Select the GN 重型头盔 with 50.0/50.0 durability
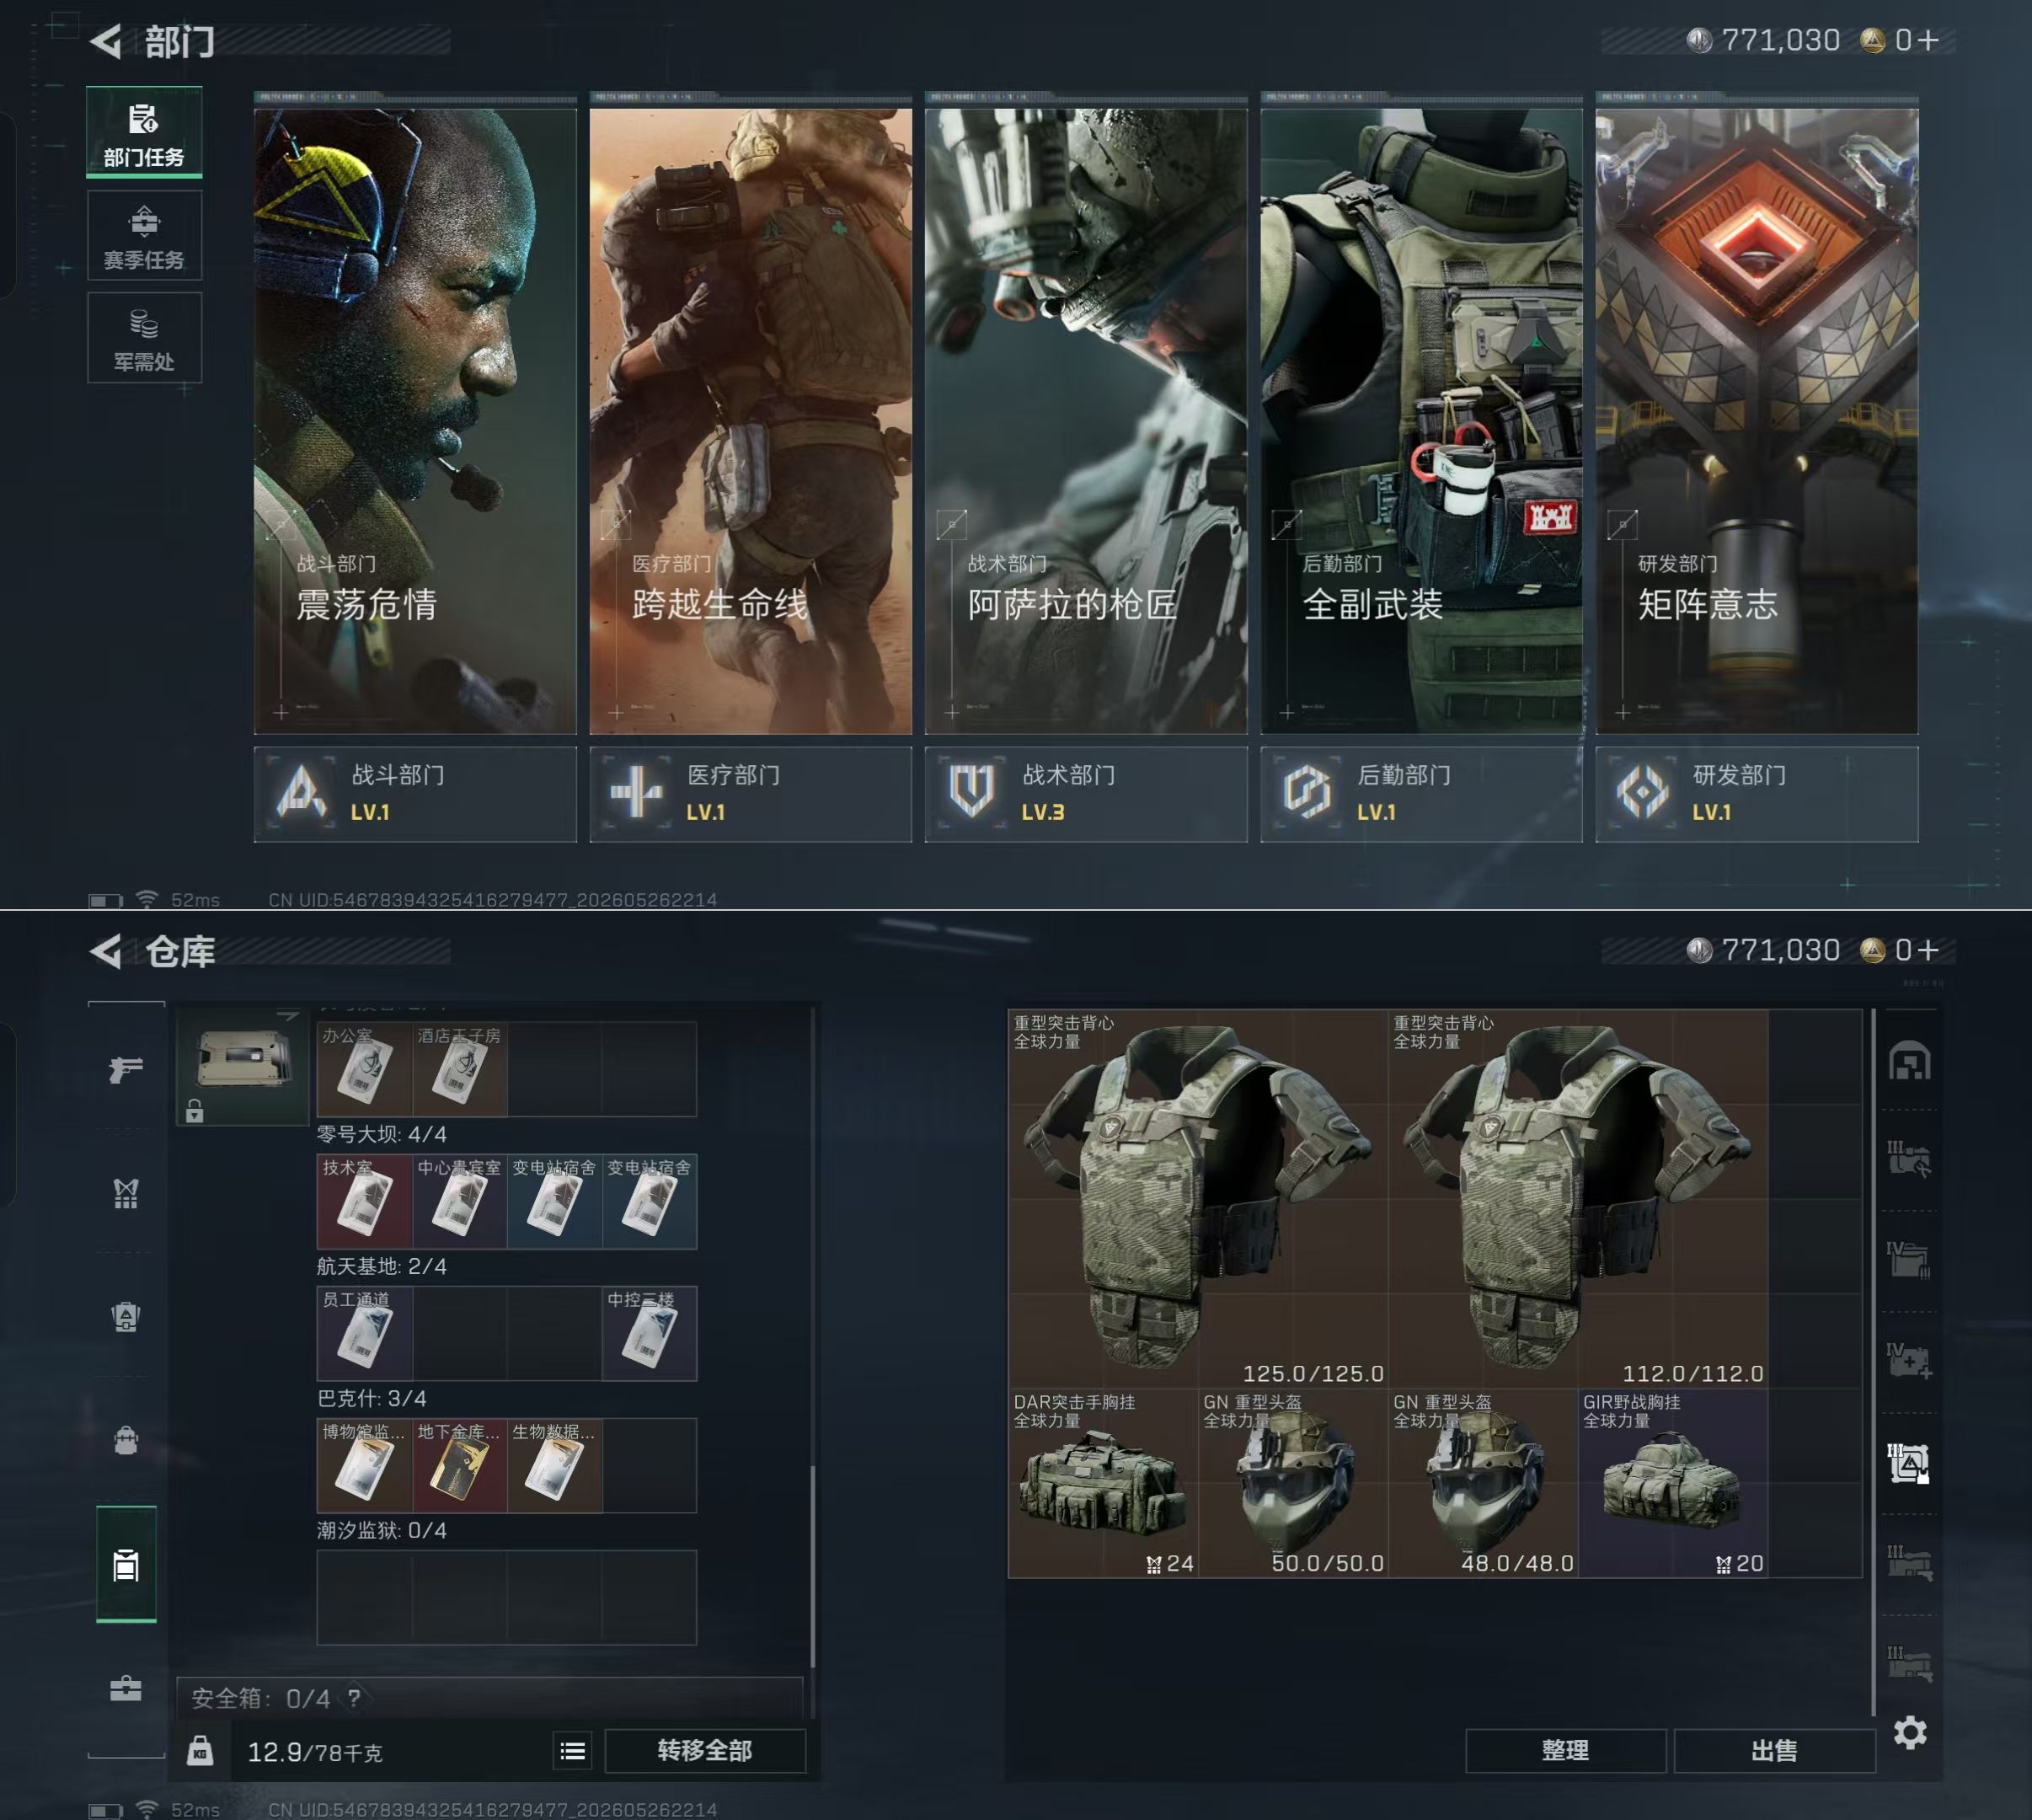Image resolution: width=2032 pixels, height=1820 pixels. click(1293, 1483)
